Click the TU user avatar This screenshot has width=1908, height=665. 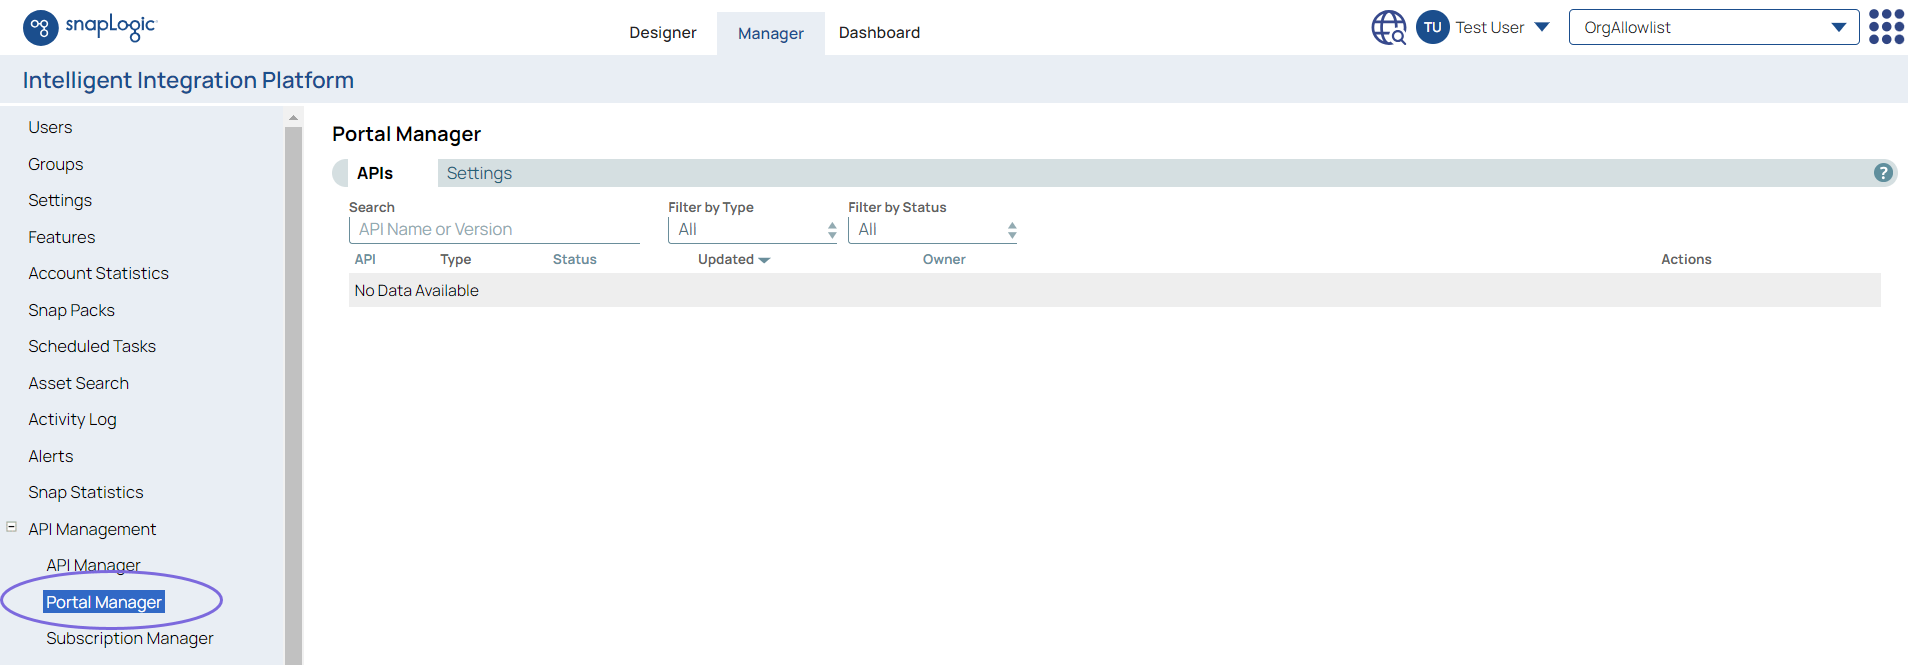pyautogui.click(x=1432, y=27)
